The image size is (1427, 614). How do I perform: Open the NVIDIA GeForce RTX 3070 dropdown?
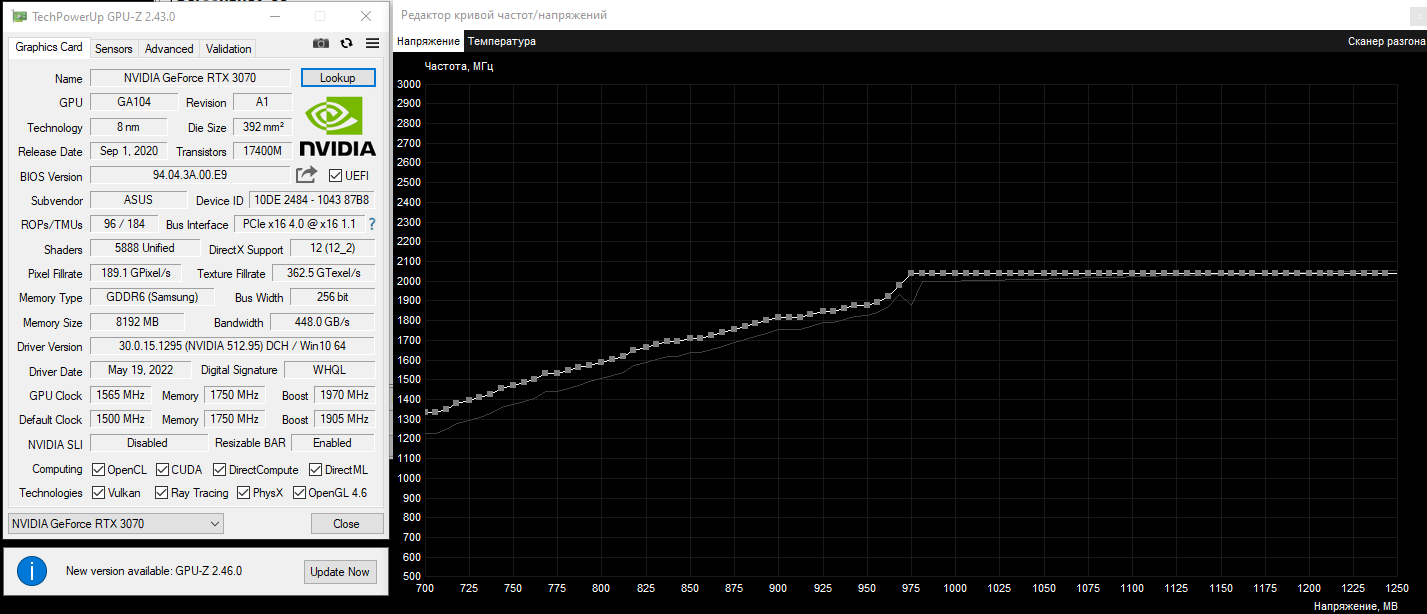click(x=116, y=523)
